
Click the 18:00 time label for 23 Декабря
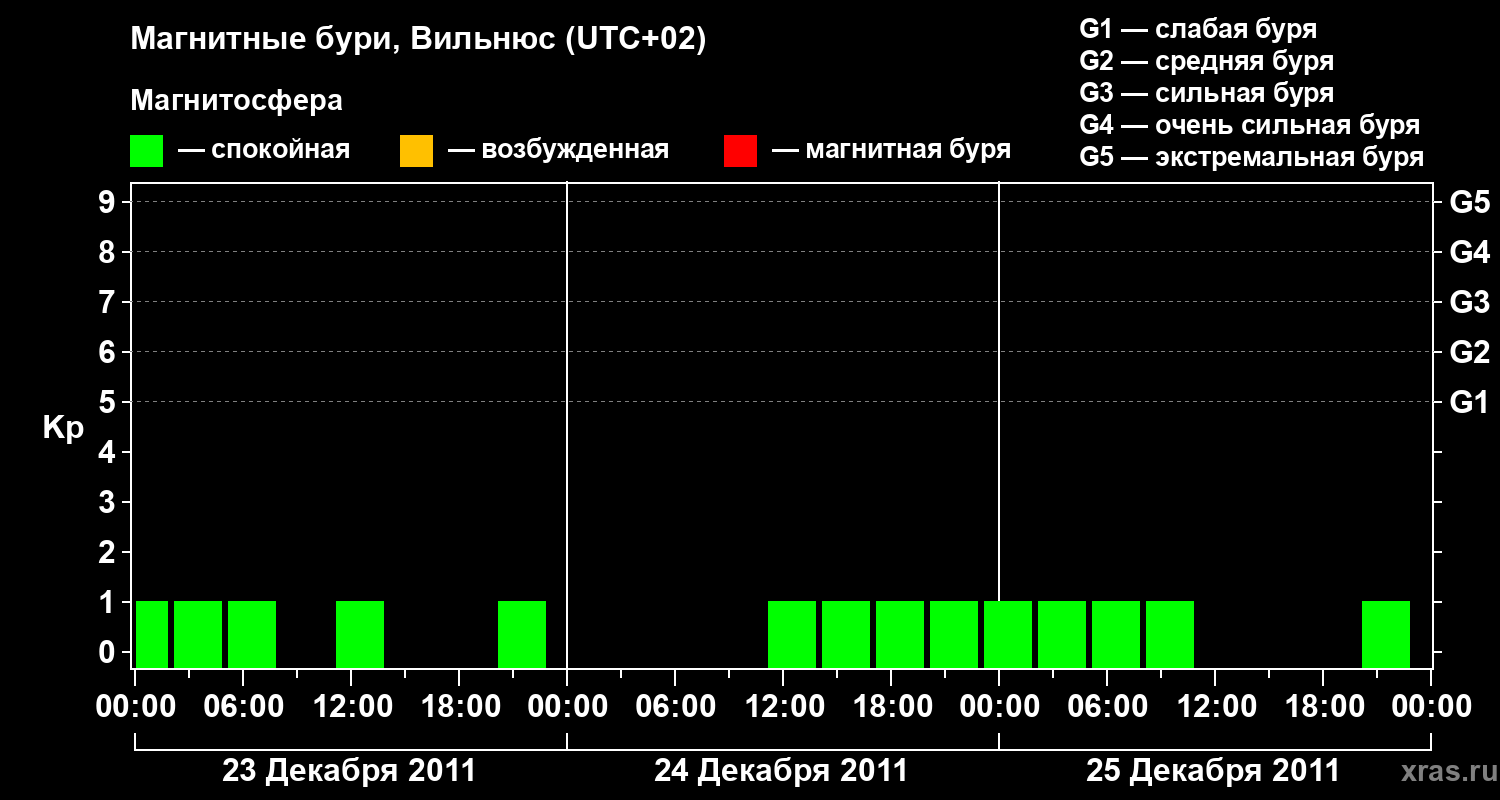pos(459,706)
